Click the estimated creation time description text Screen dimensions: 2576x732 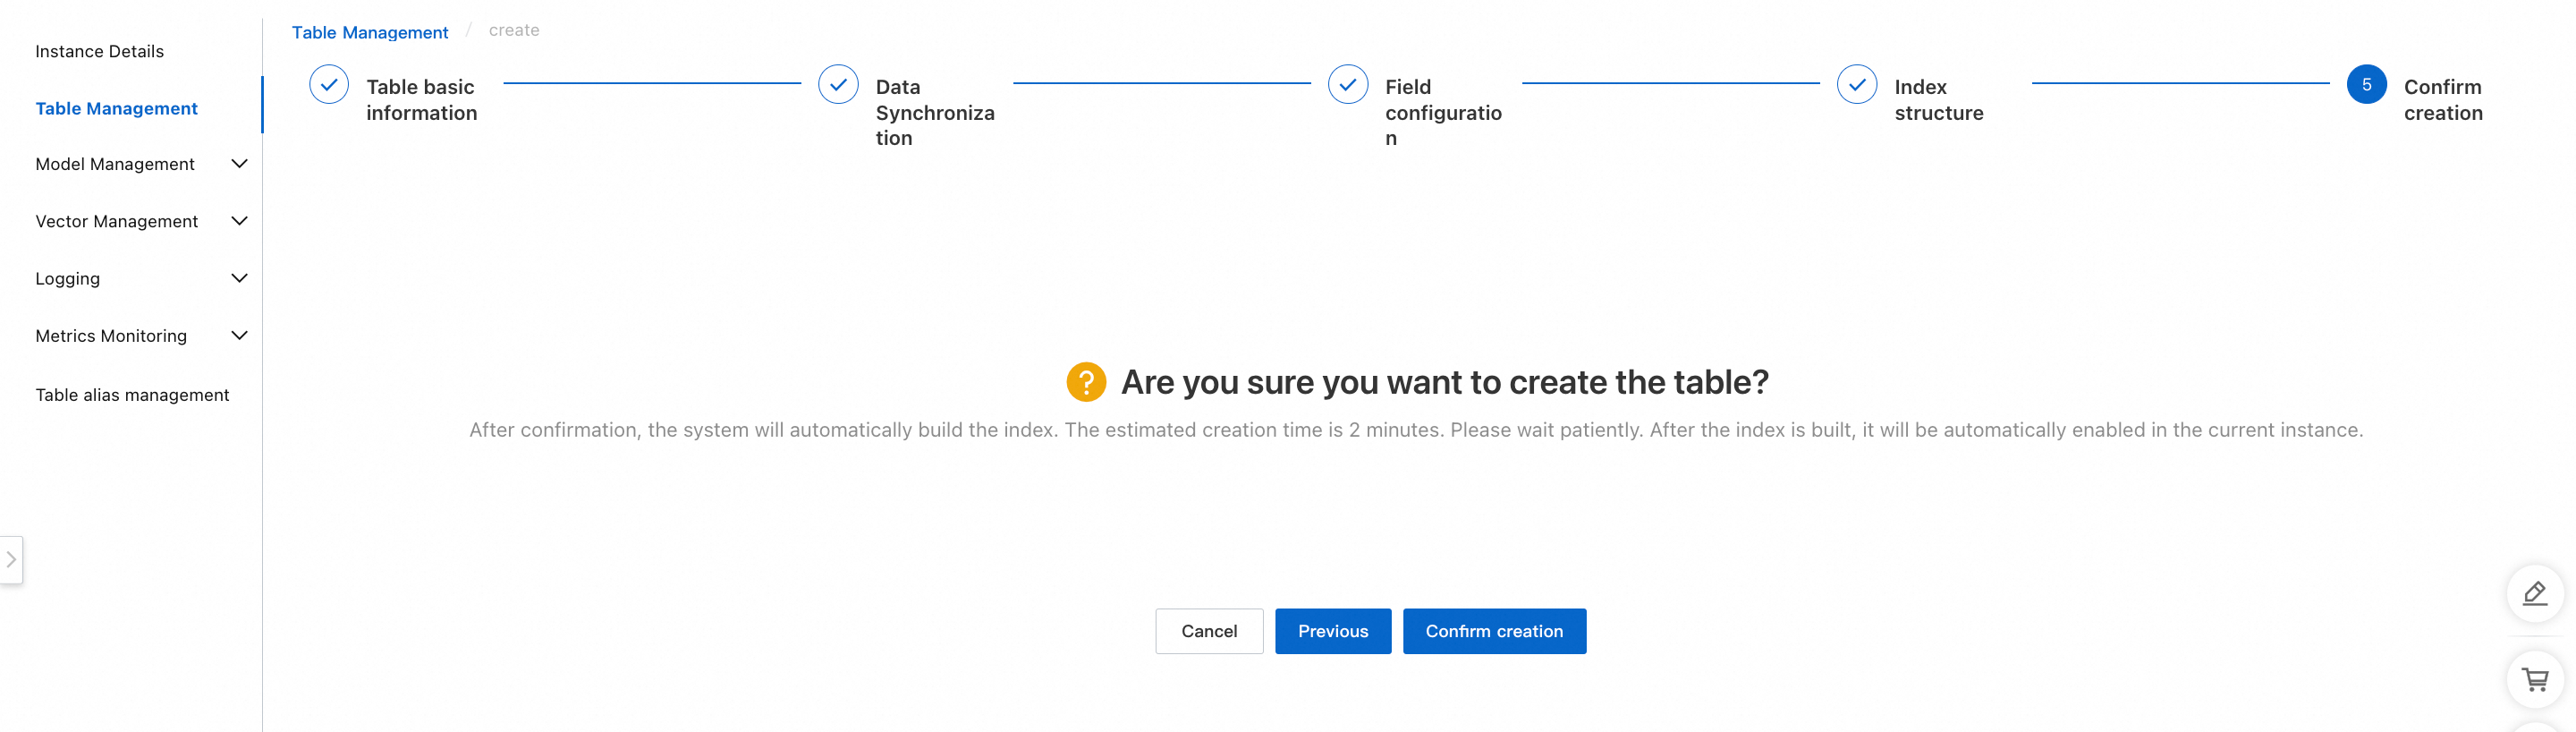(1416, 430)
